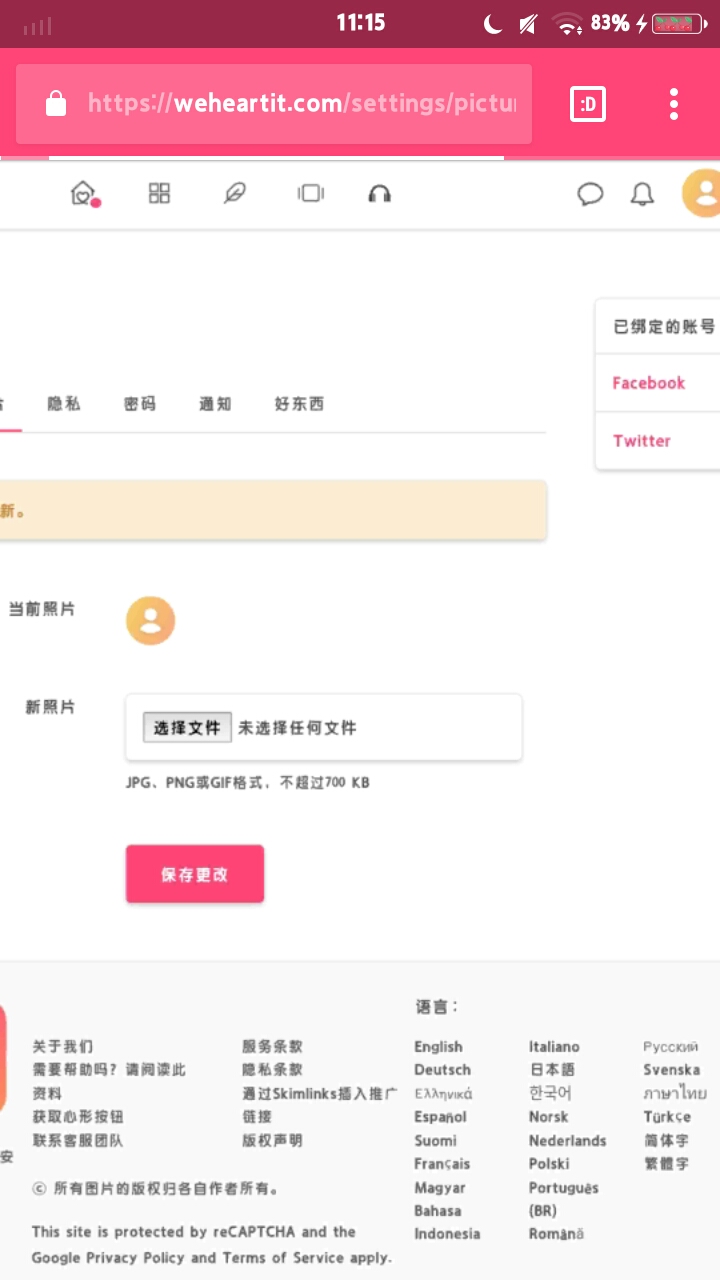
Task: Select English in the language list
Action: coord(438,1047)
